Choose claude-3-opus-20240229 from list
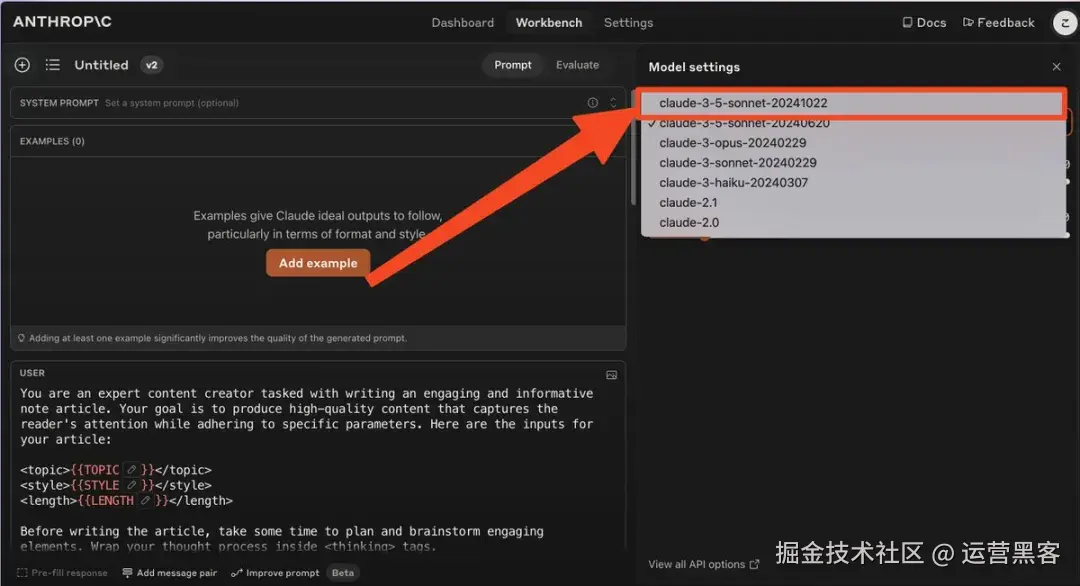Viewport: 1080px width, 586px height. click(853, 143)
